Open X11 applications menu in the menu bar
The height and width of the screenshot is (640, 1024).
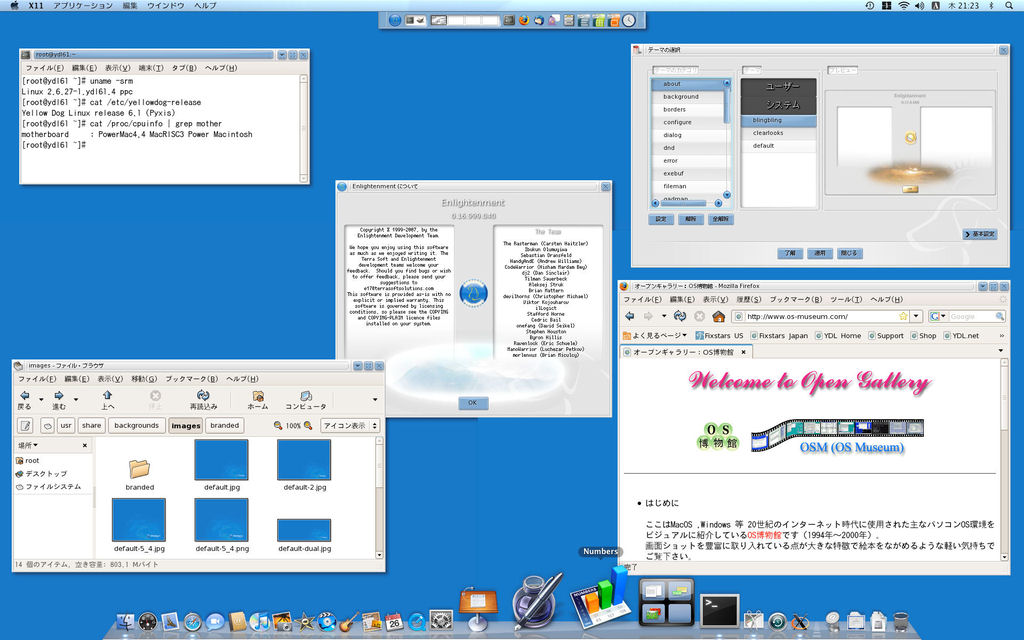pyautogui.click(x=82, y=5)
